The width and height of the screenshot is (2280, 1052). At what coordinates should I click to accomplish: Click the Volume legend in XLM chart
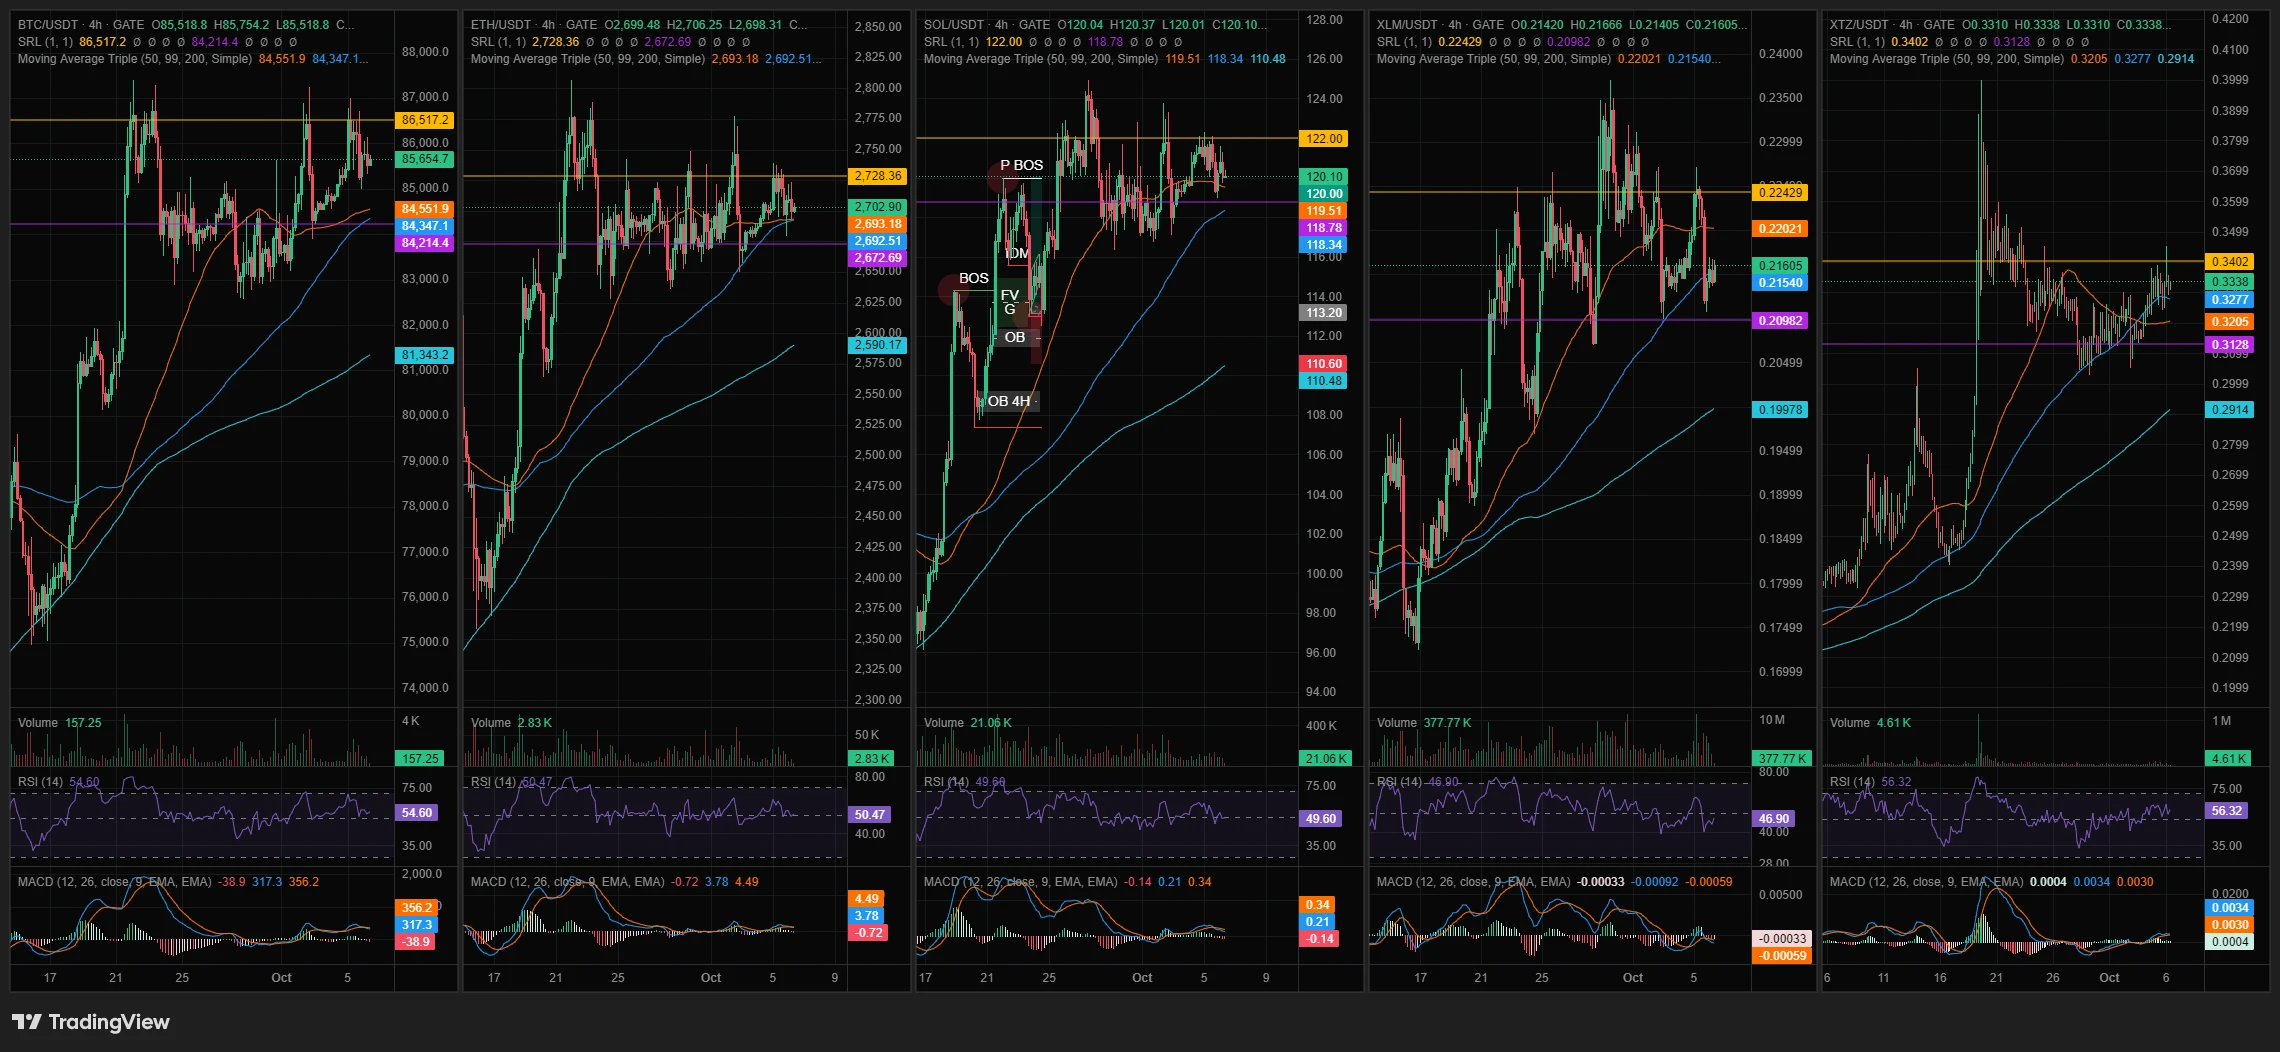click(1397, 723)
